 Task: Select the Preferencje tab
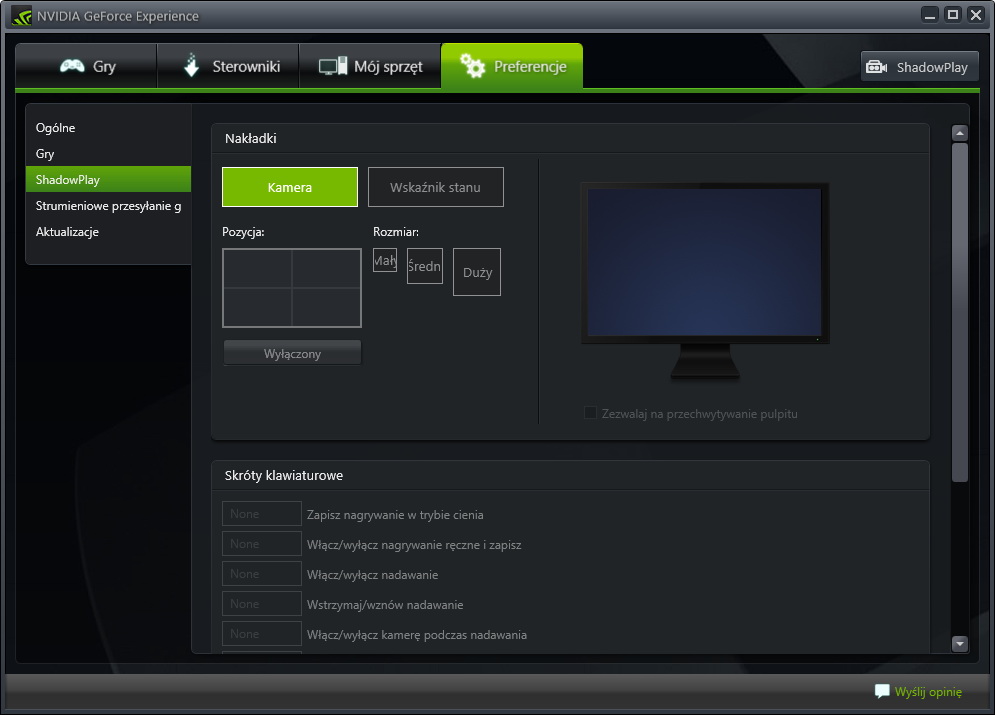click(512, 66)
